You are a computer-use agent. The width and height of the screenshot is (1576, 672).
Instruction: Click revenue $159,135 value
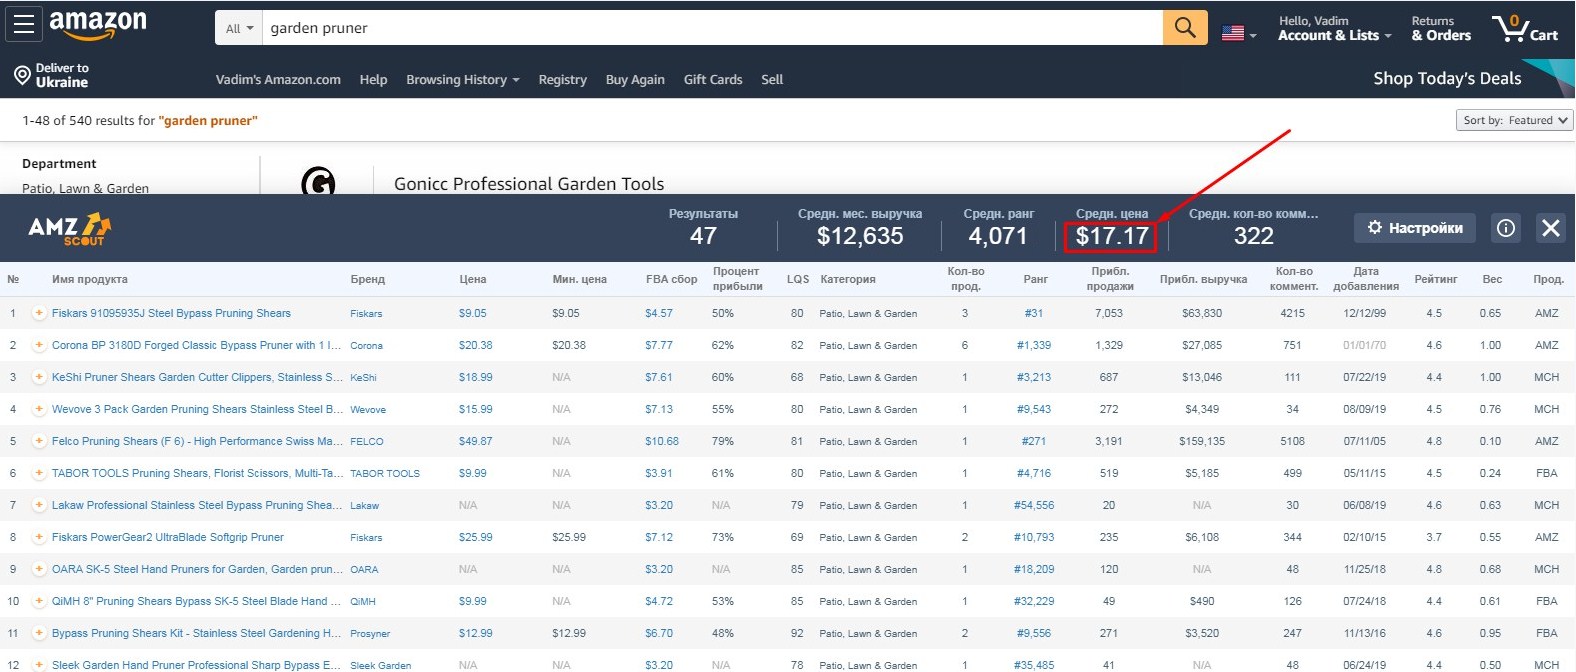tap(1202, 441)
